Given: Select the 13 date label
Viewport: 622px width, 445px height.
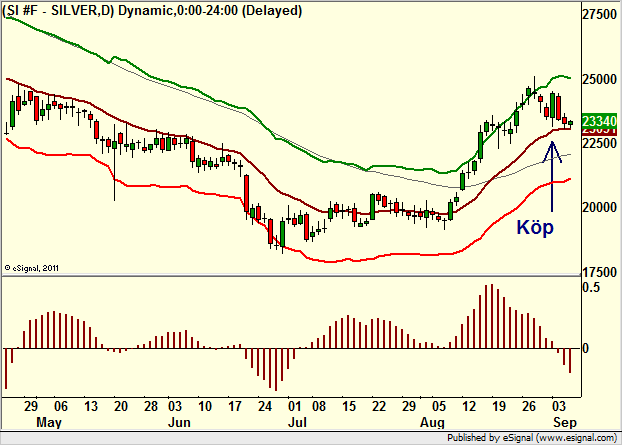Looking at the screenshot, I should [x=91, y=406].
